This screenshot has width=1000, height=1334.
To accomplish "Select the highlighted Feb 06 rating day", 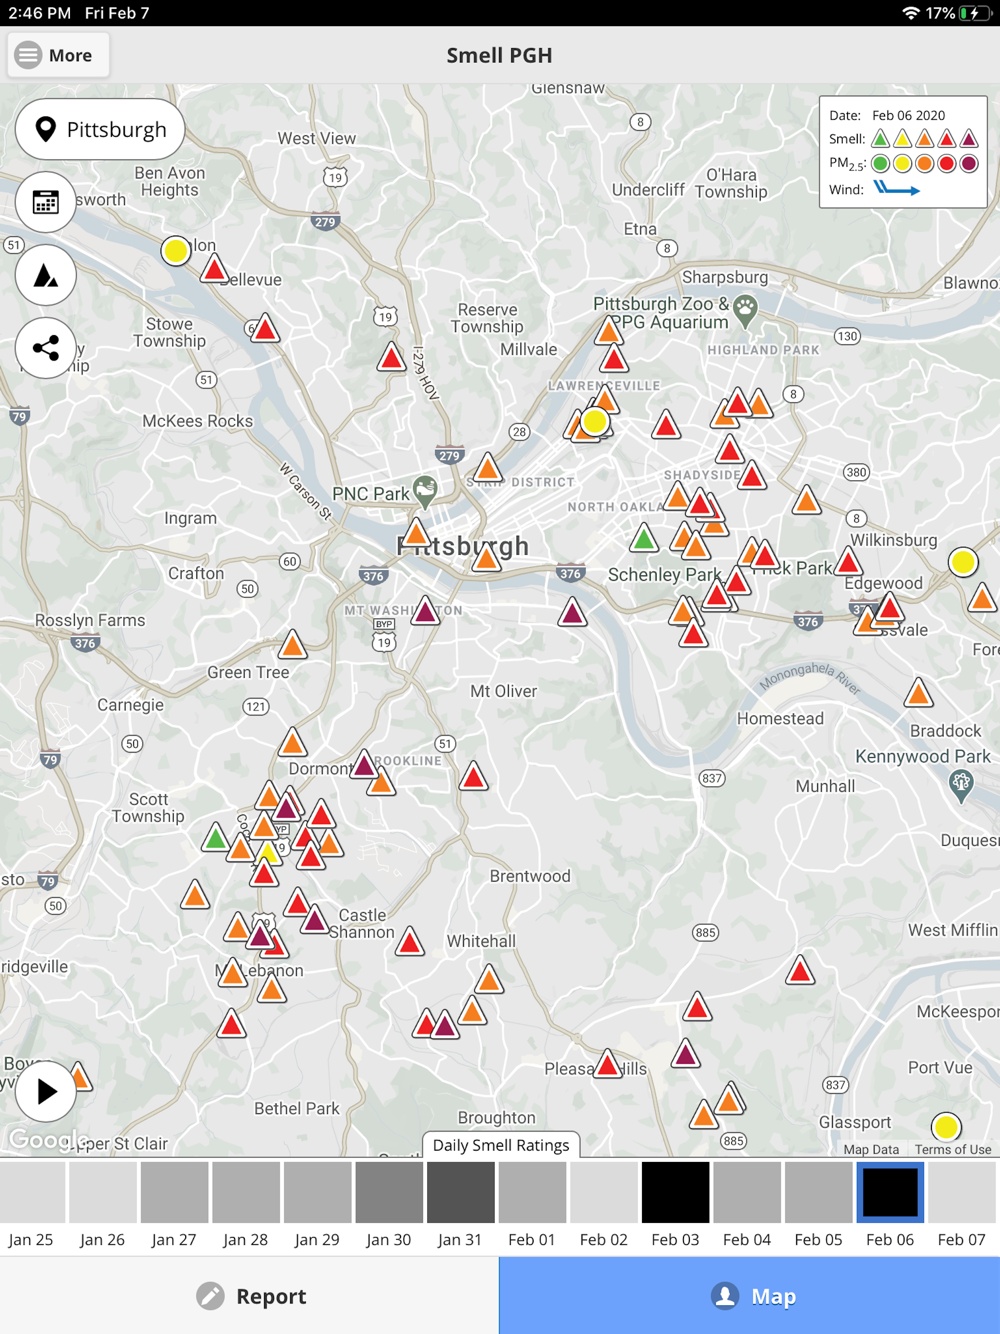I will [890, 1205].
